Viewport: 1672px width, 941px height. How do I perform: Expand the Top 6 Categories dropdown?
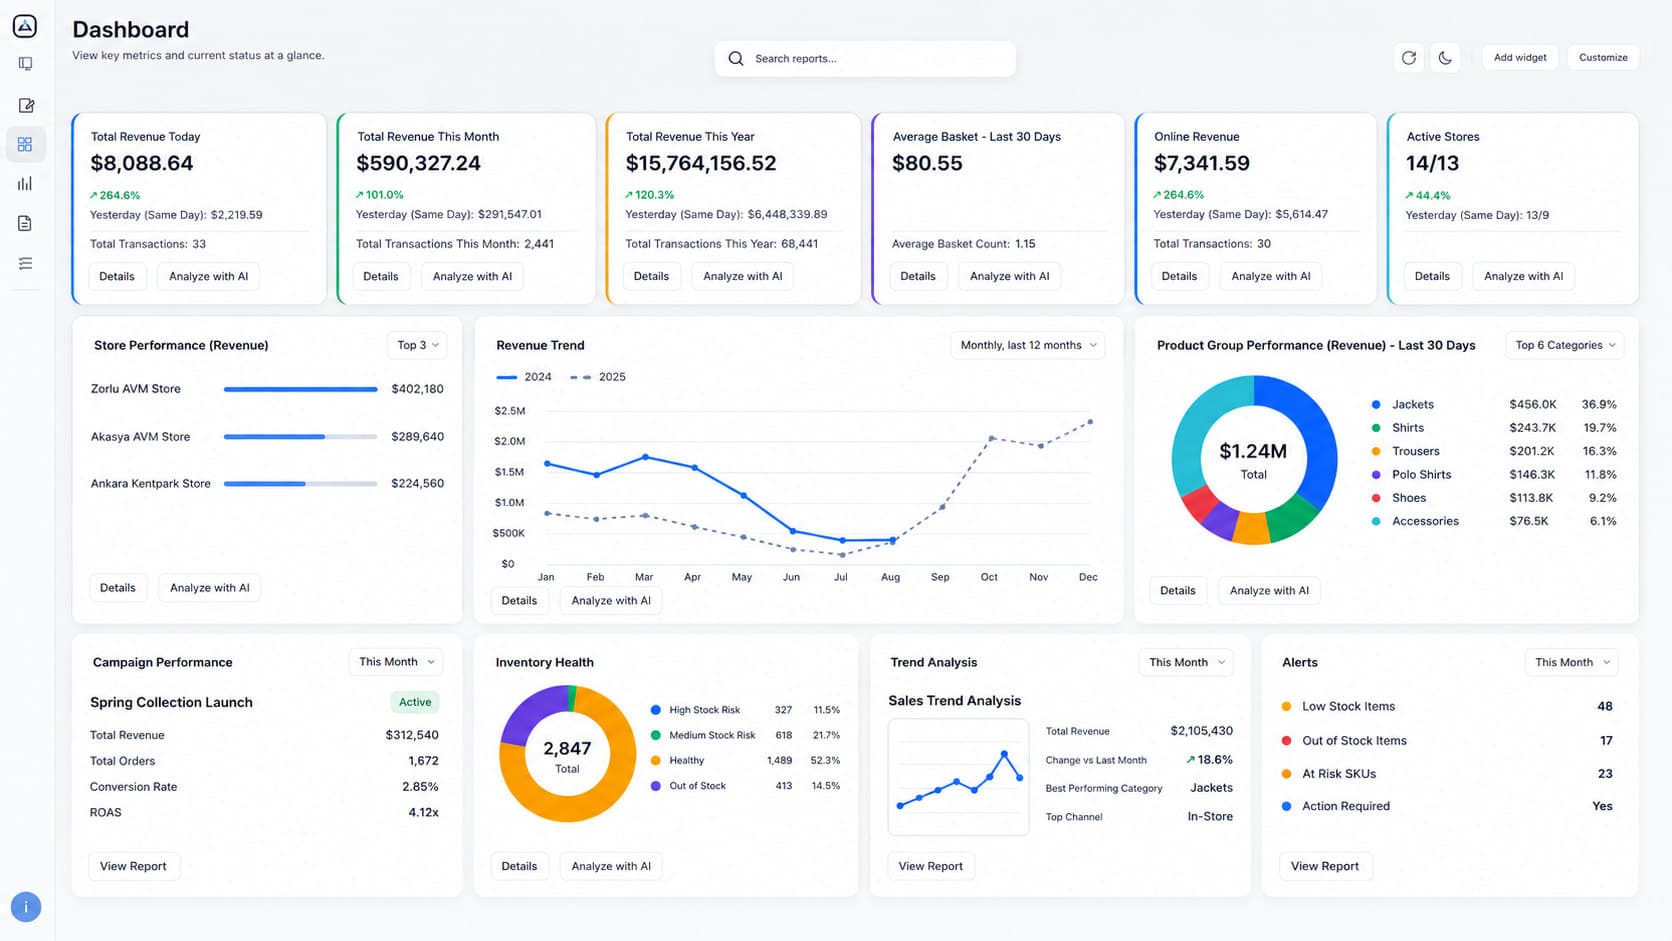click(x=1564, y=345)
